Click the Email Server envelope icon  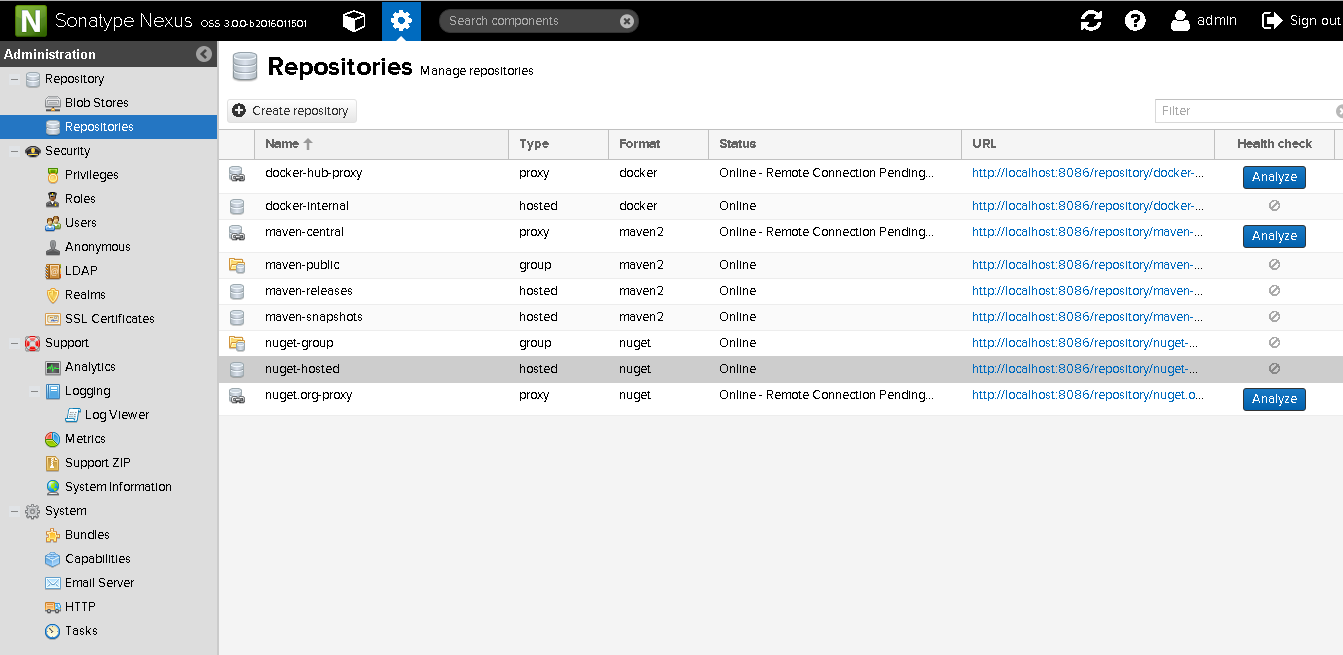[53, 583]
